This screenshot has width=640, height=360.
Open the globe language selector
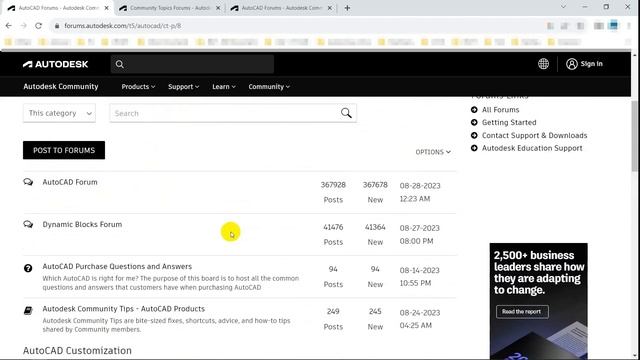coord(543,64)
